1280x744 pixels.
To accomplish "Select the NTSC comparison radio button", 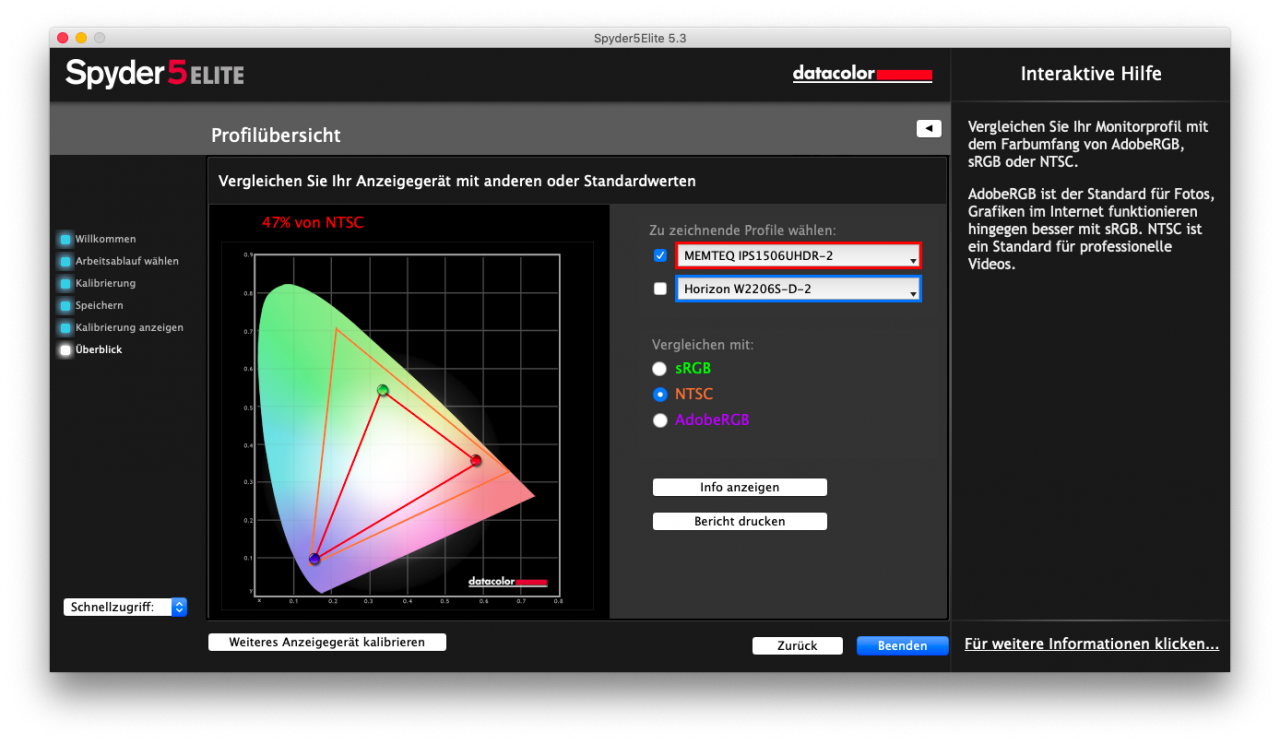I will click(x=660, y=394).
